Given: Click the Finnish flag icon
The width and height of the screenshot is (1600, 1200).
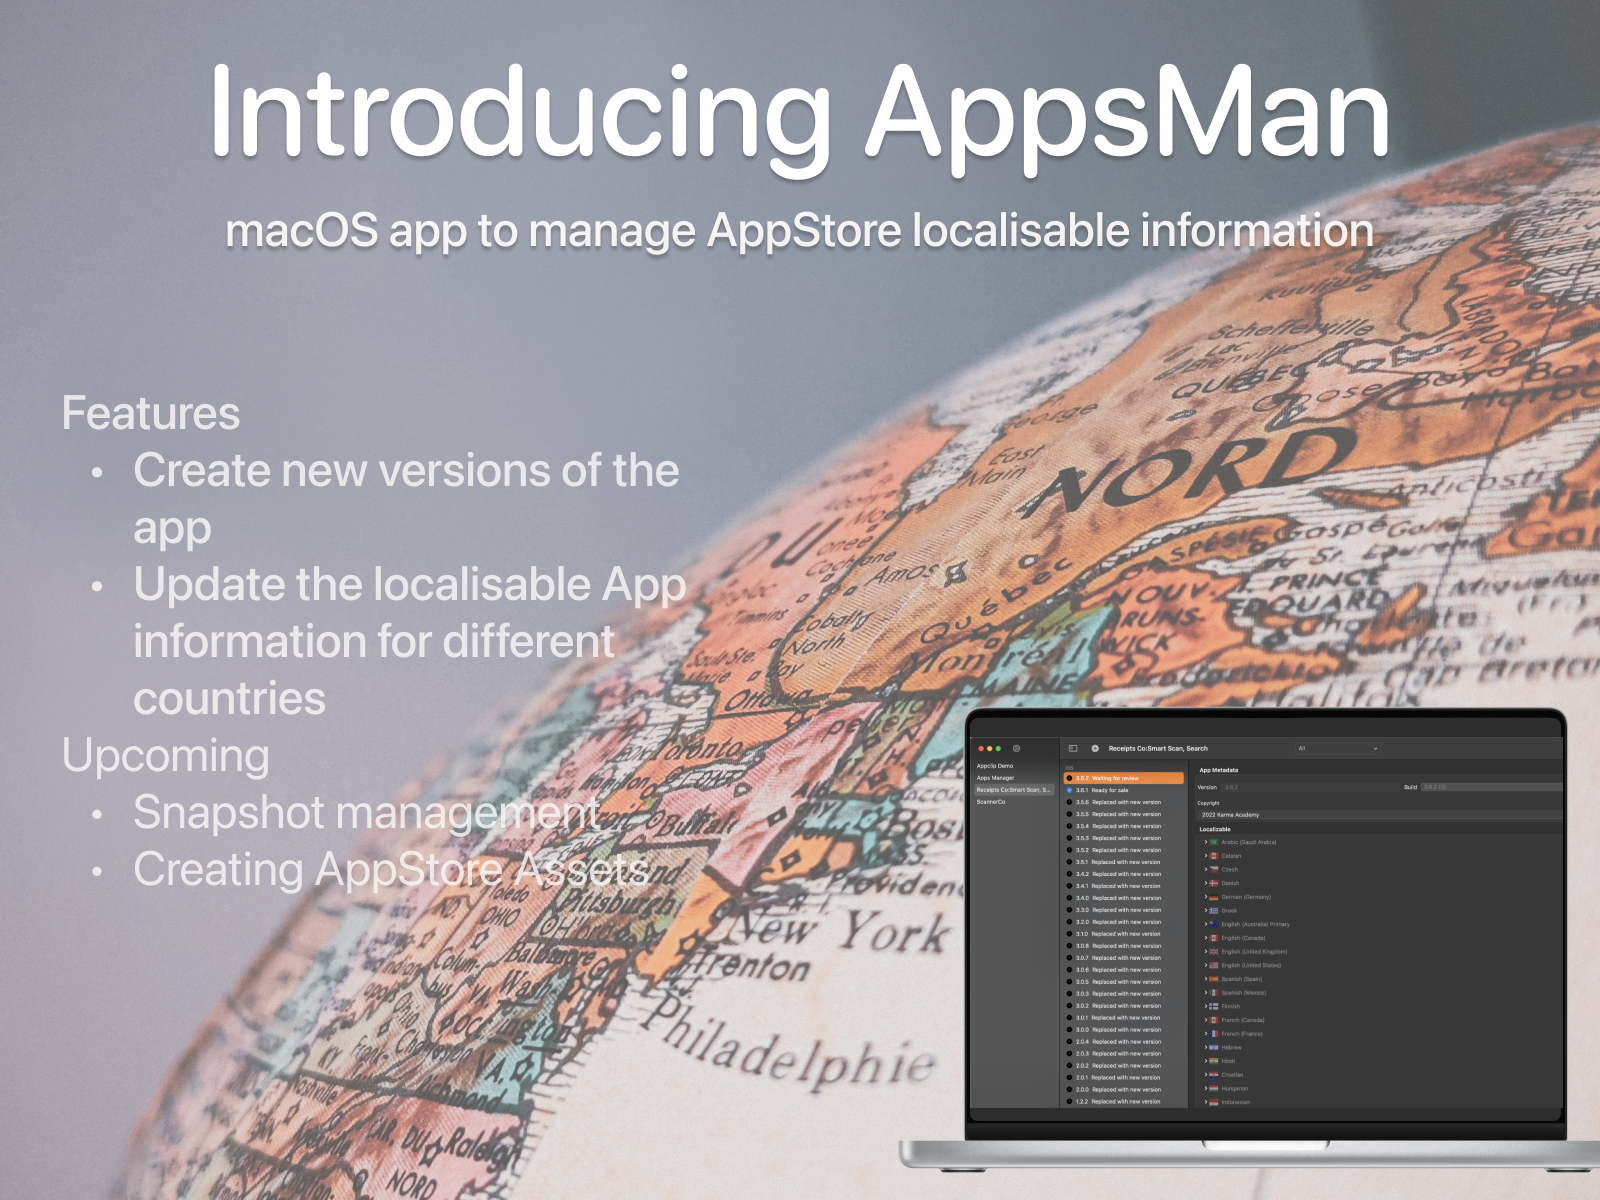Looking at the screenshot, I should coord(1214,1006).
